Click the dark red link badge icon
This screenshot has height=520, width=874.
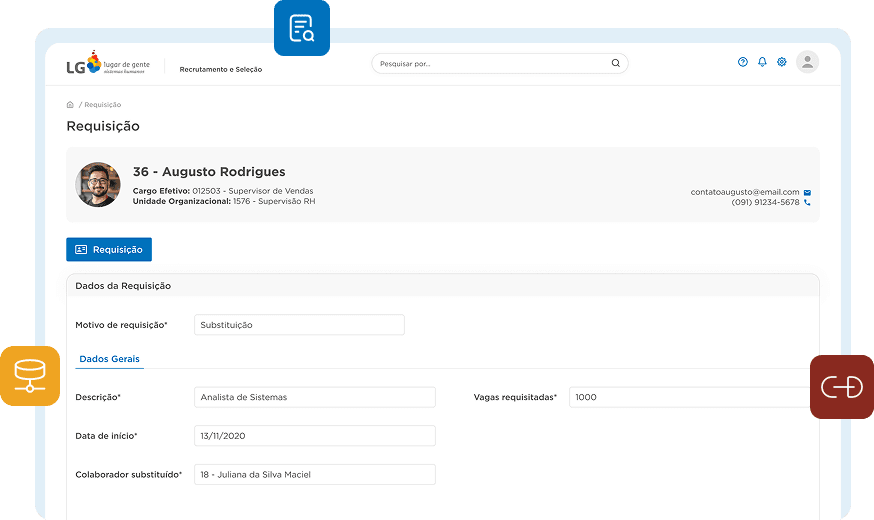tap(841, 386)
